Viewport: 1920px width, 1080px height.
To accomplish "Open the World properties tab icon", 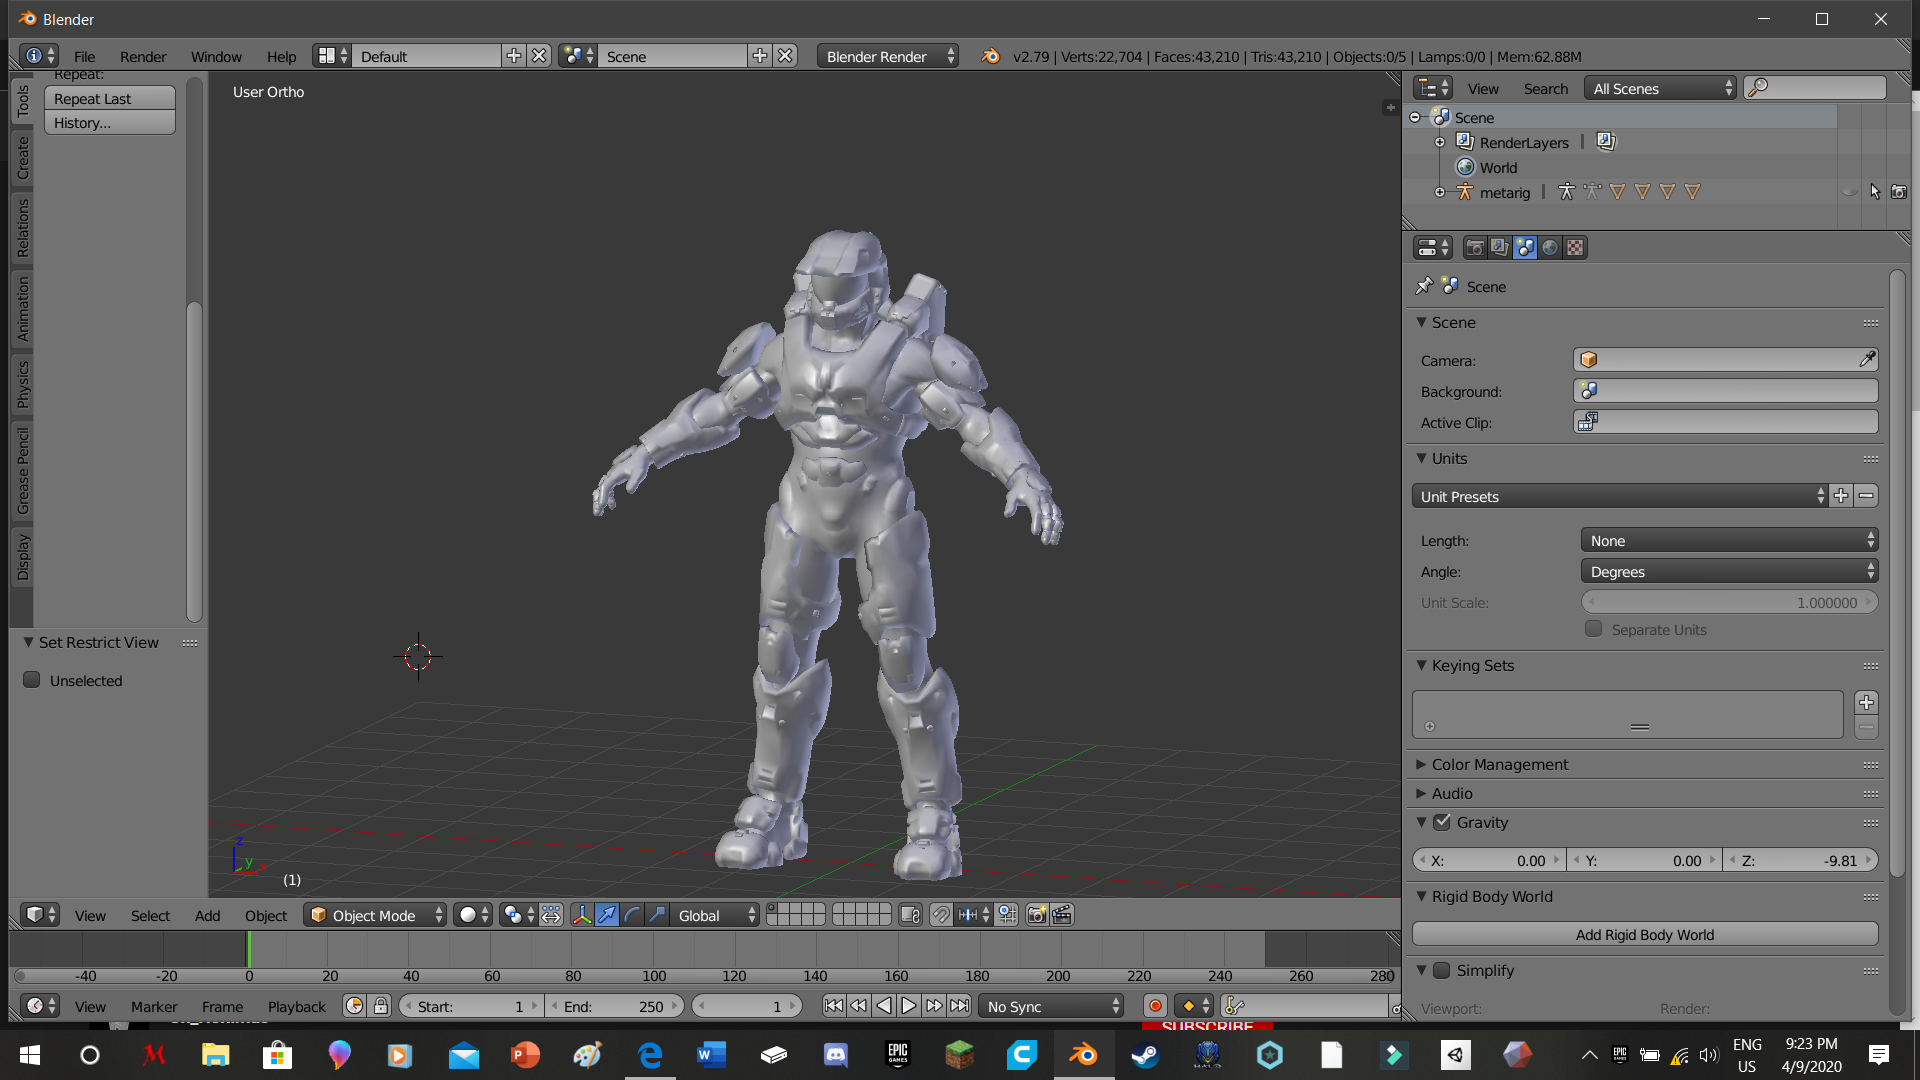I will click(x=1550, y=248).
